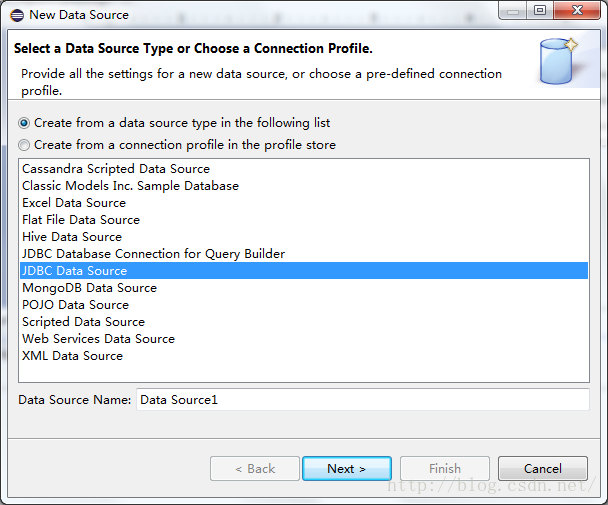Cancel the New Data Source dialog
The width and height of the screenshot is (608, 505).
pyautogui.click(x=542, y=469)
